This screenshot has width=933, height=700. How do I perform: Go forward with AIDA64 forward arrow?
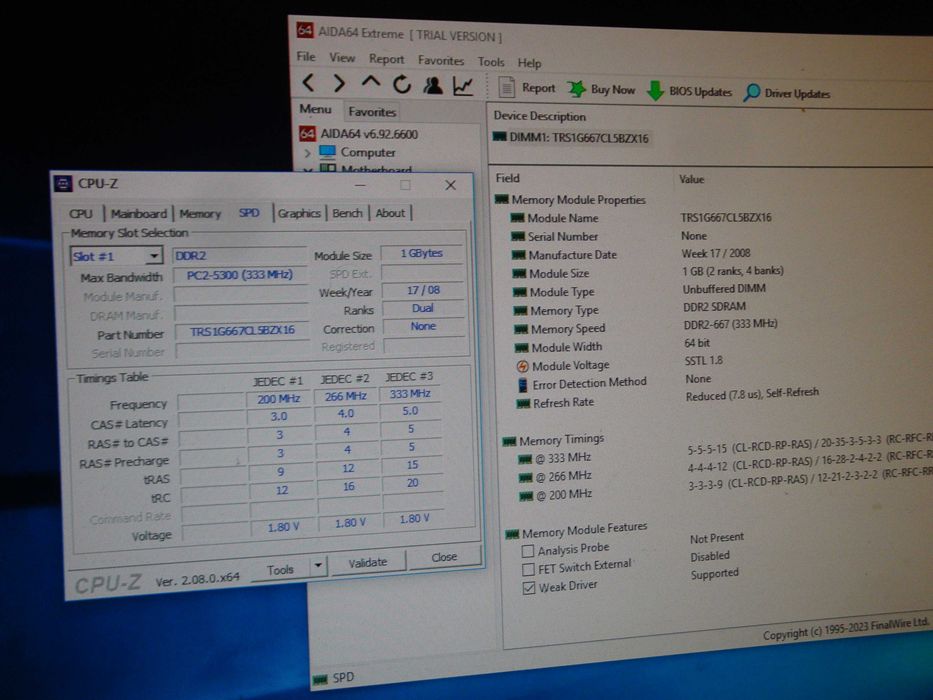(339, 83)
